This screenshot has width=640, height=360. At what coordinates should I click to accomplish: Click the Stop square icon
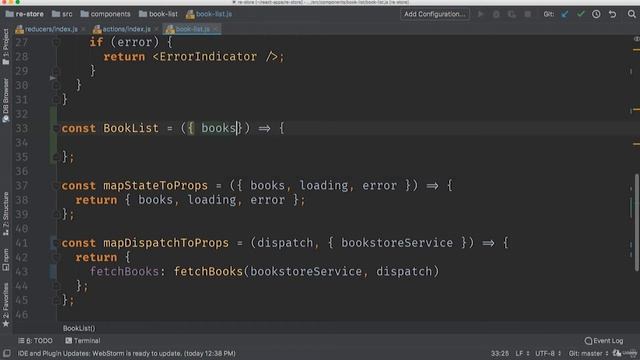(x=527, y=14)
